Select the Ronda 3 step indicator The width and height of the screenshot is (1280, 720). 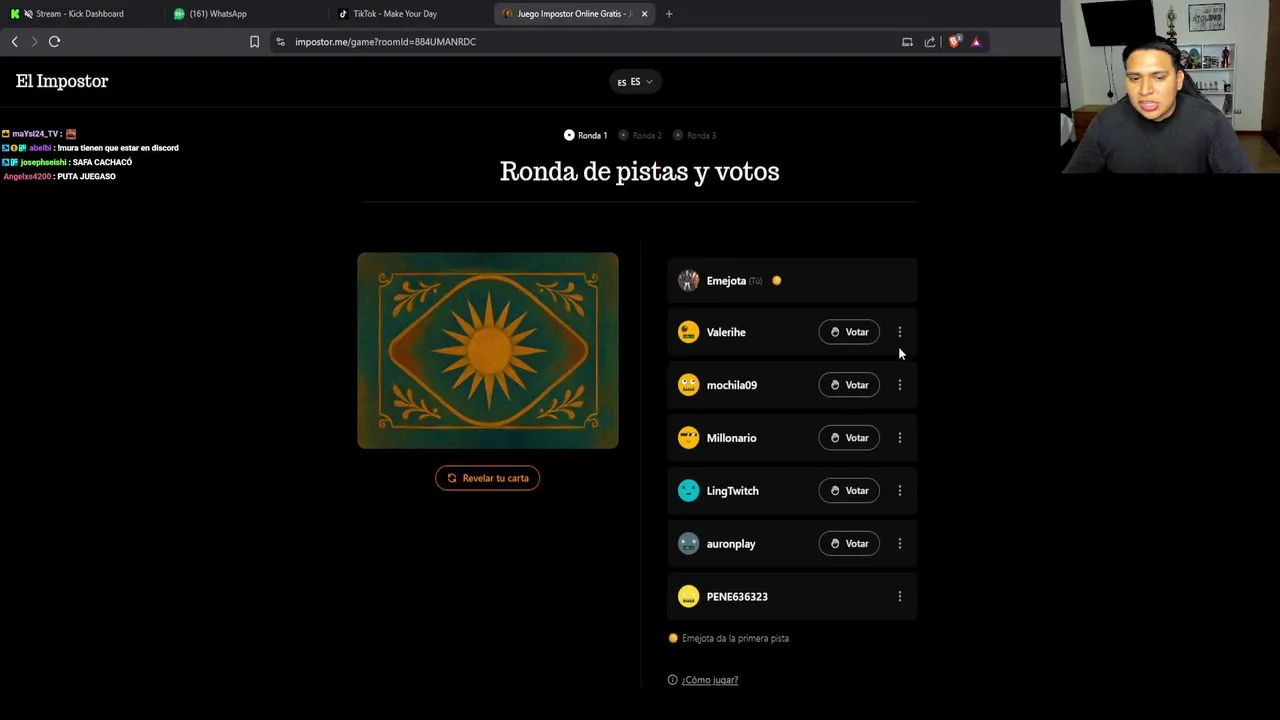pos(695,135)
